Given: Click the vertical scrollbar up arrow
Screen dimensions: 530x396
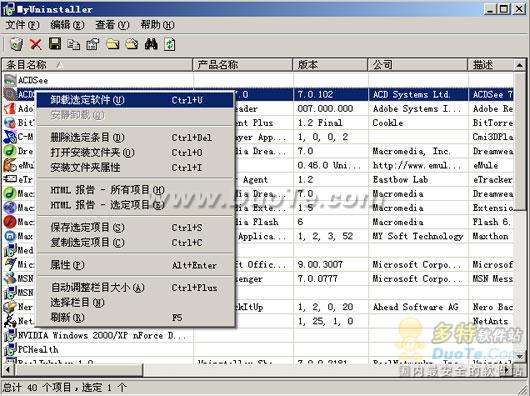Looking at the screenshot, I should pos(520,65).
